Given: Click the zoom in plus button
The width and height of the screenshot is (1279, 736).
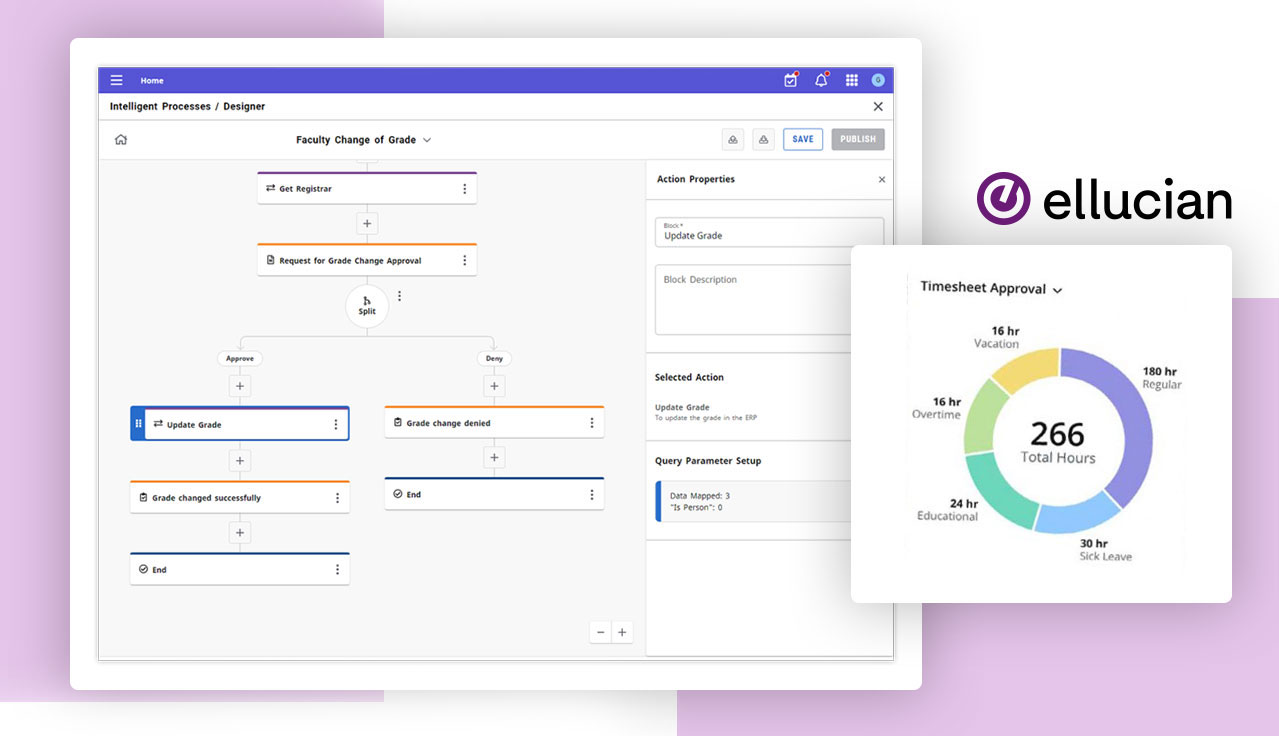Looking at the screenshot, I should pos(622,632).
